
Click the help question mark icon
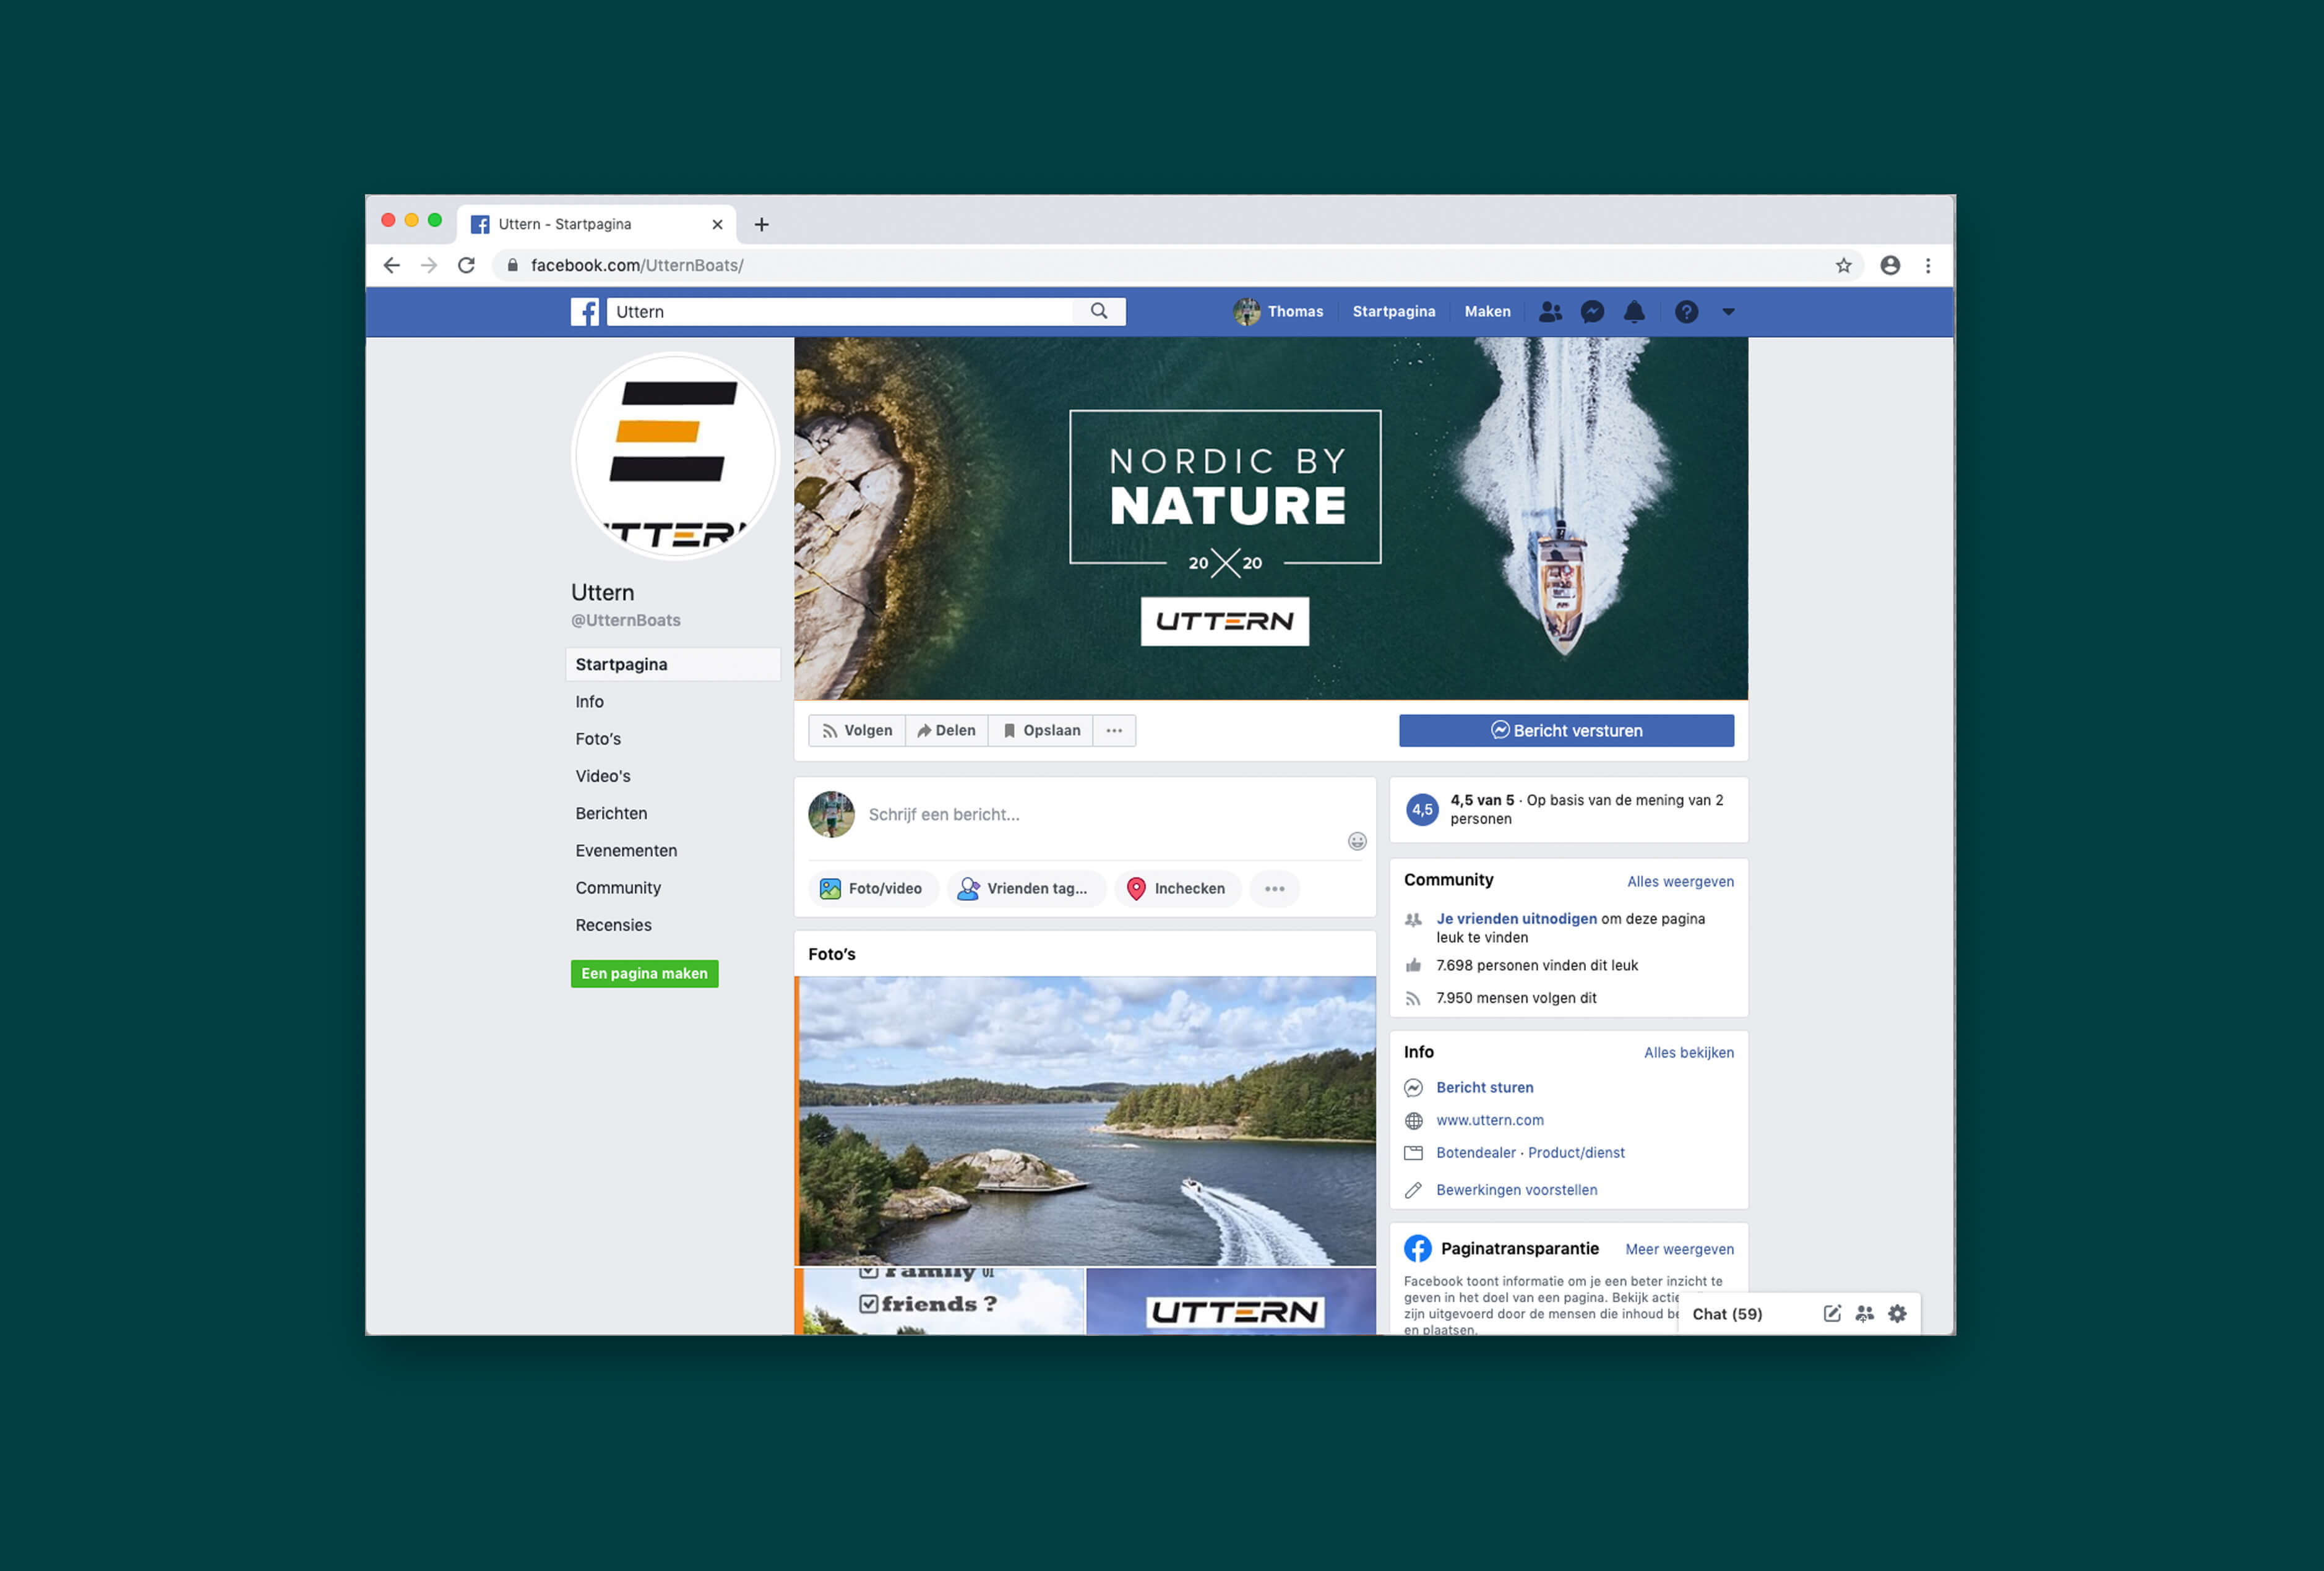point(1686,312)
